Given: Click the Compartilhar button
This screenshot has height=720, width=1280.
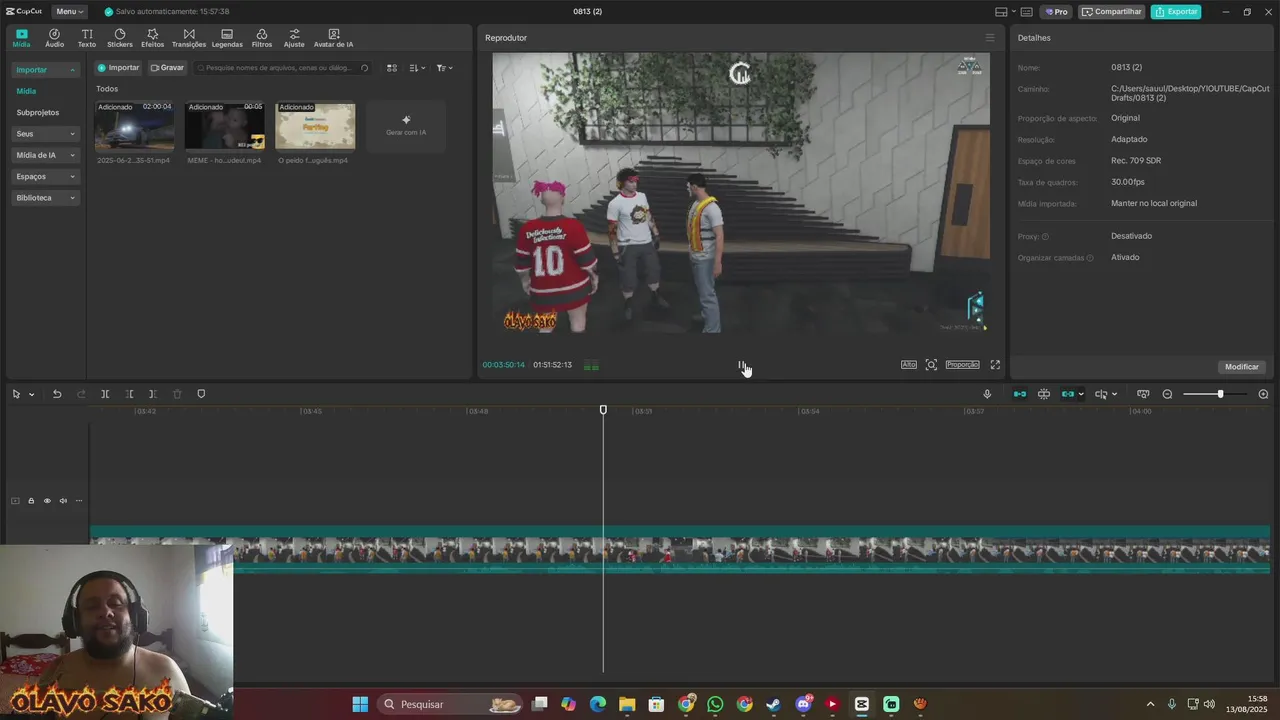Looking at the screenshot, I should pyautogui.click(x=1112, y=12).
